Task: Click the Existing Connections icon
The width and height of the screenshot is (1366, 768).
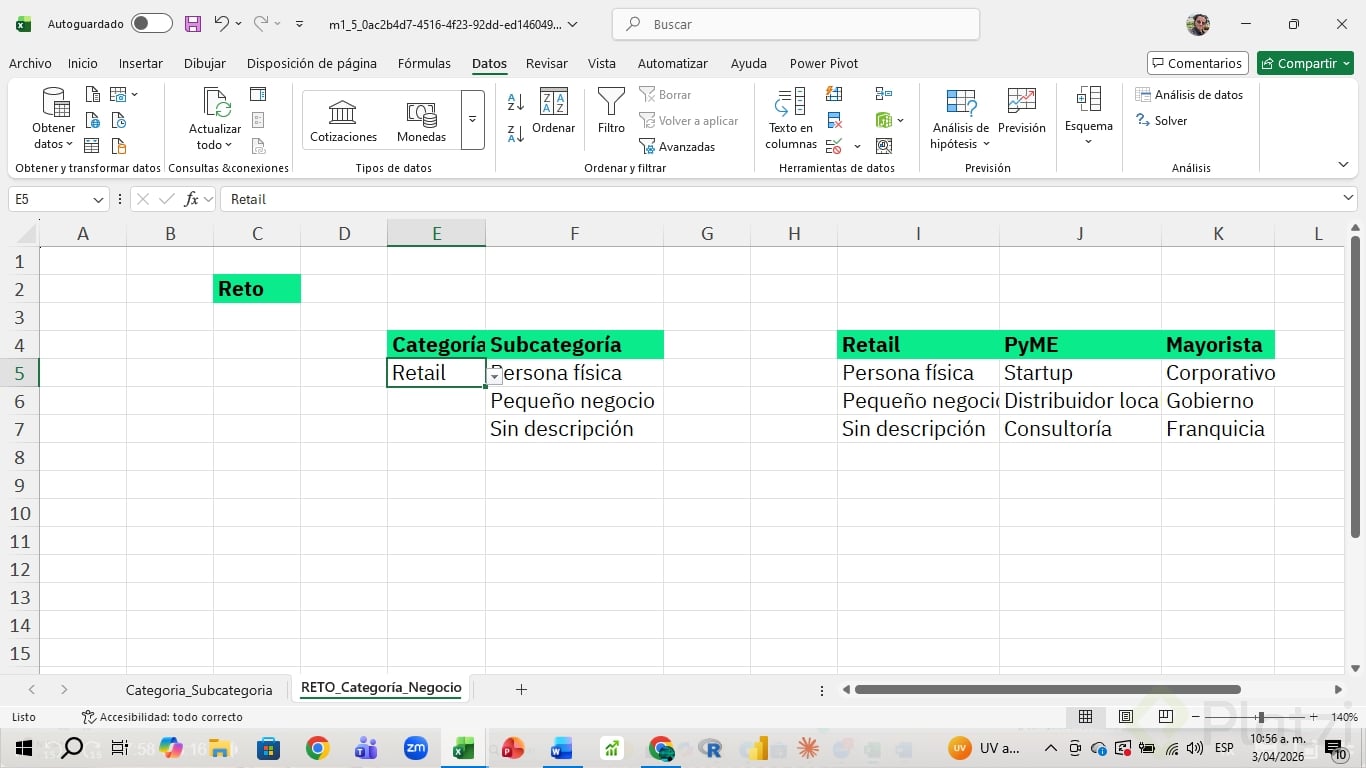Action: (118, 147)
